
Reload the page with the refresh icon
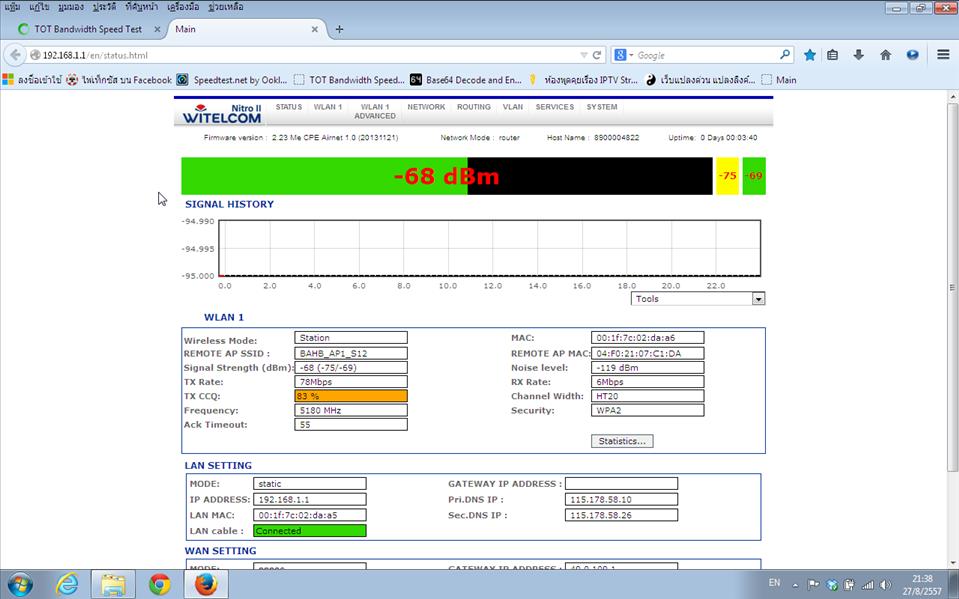(x=598, y=55)
